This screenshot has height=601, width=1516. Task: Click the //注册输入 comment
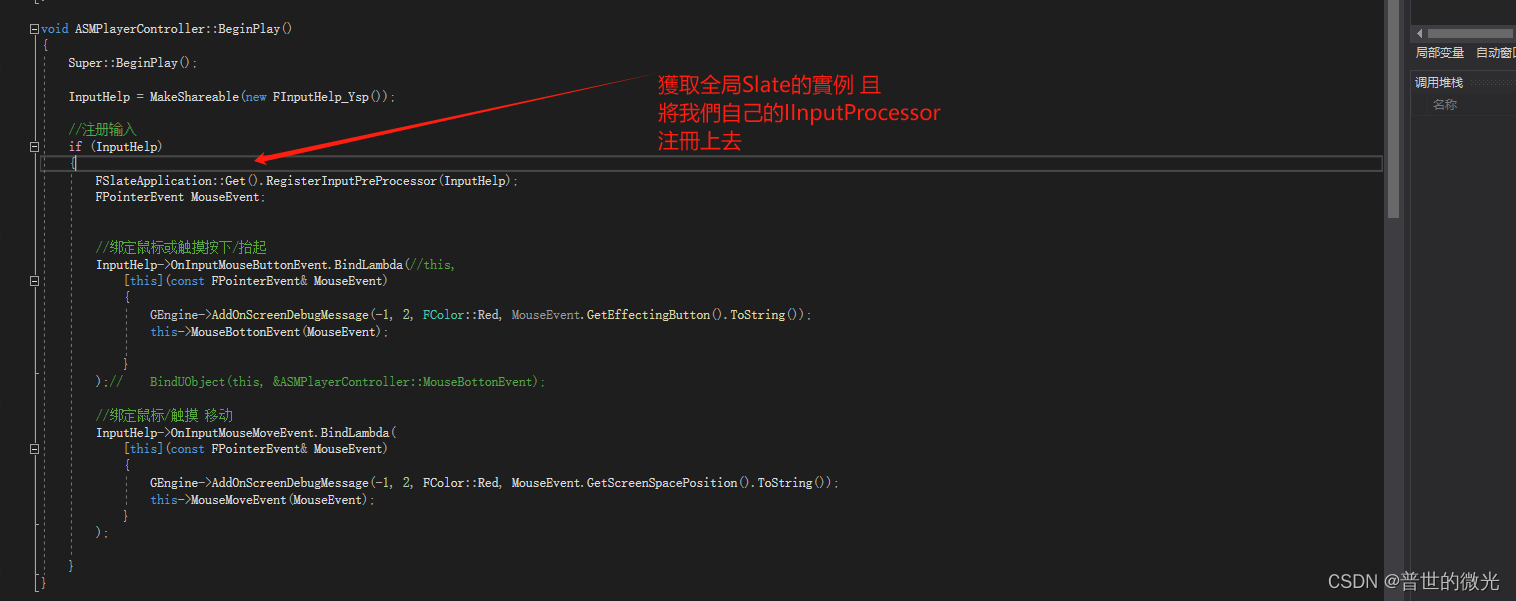pyautogui.click(x=104, y=129)
